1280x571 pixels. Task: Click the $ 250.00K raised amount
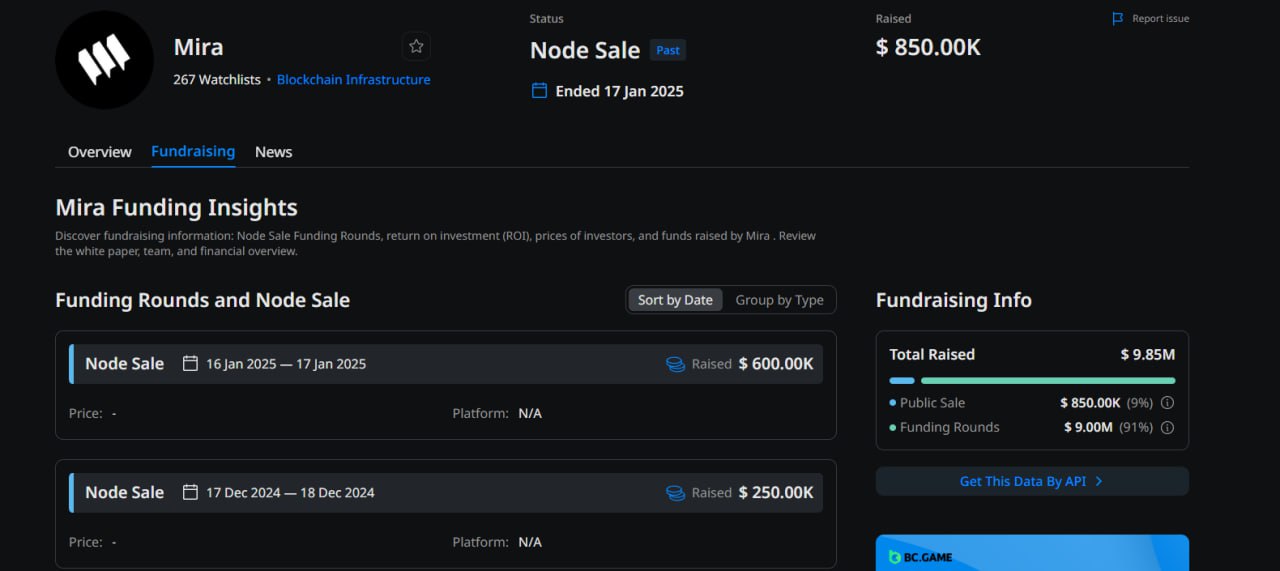point(776,493)
